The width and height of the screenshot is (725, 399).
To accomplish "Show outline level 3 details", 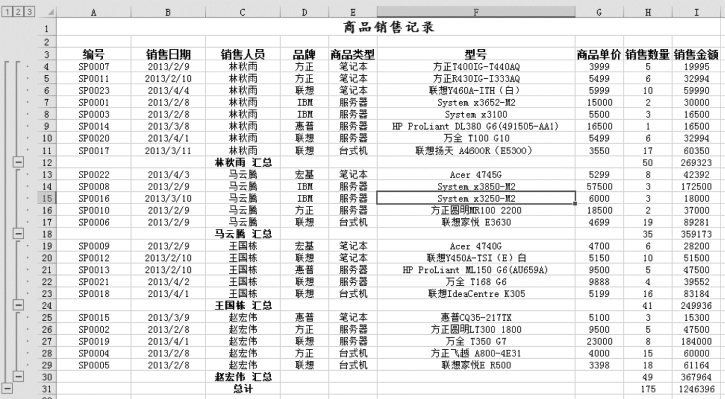I will (x=29, y=12).
